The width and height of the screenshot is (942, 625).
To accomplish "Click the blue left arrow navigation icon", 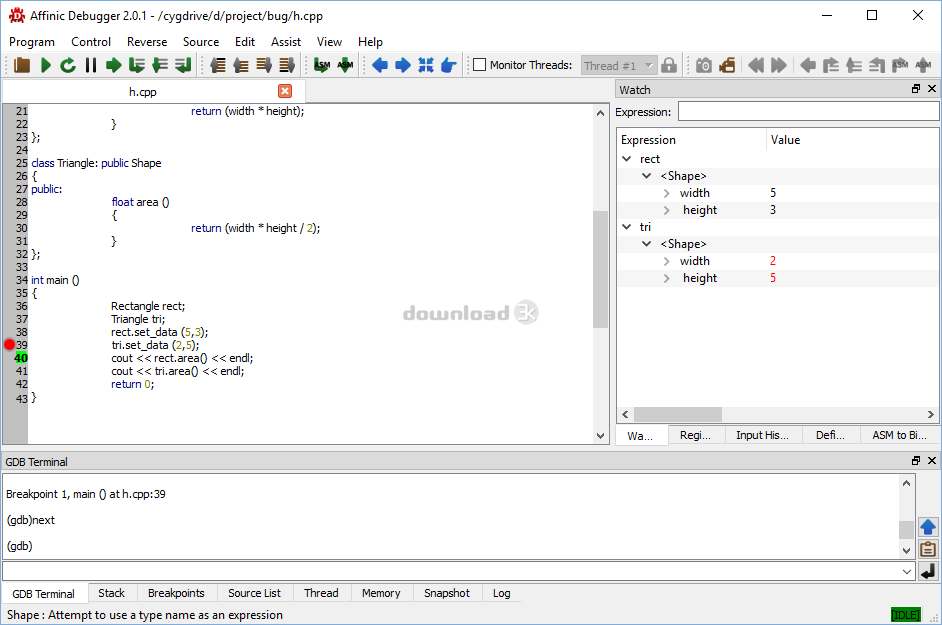I will (x=380, y=66).
